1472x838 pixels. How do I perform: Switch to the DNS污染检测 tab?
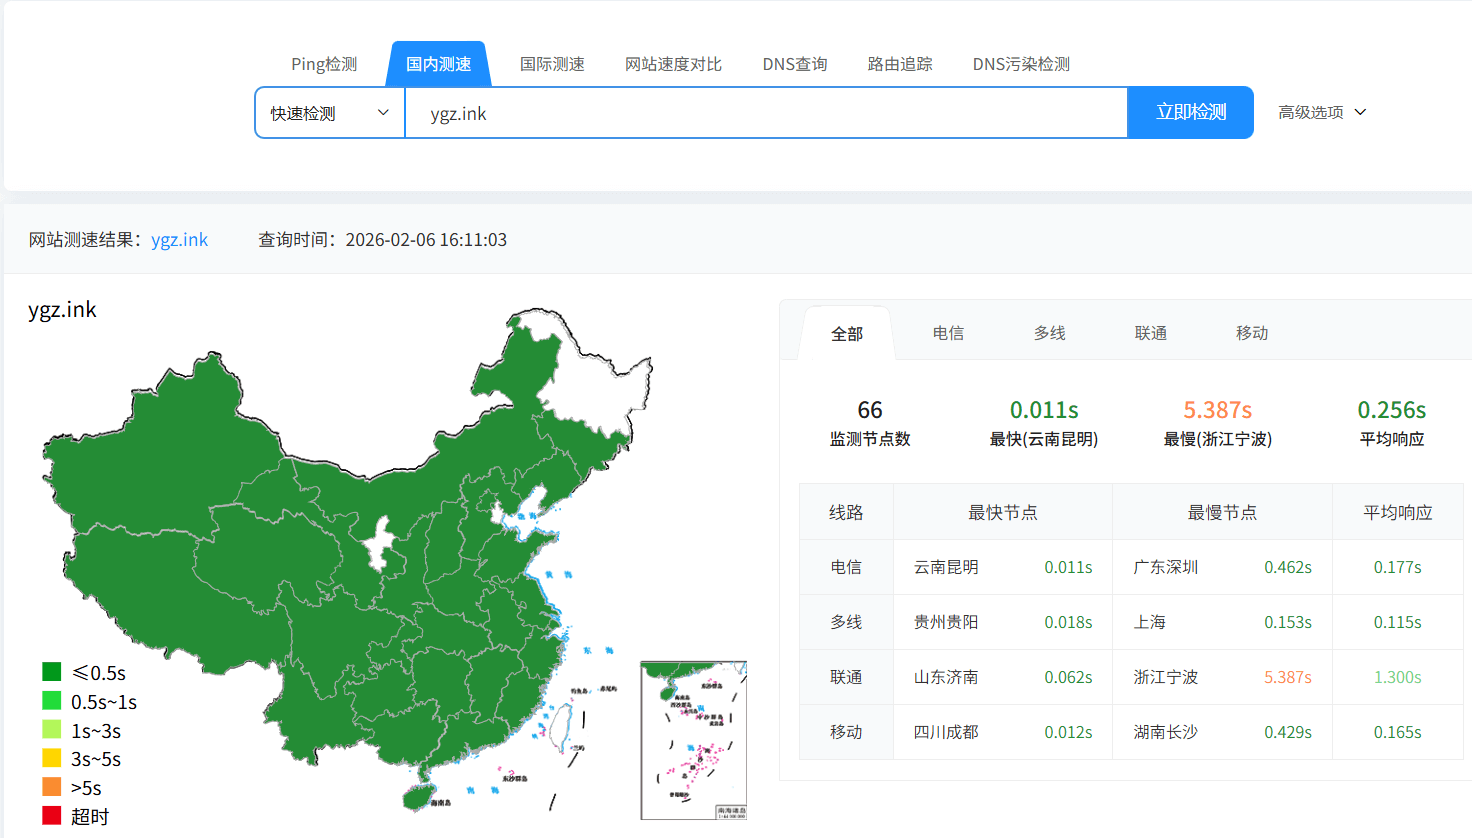tap(1021, 64)
